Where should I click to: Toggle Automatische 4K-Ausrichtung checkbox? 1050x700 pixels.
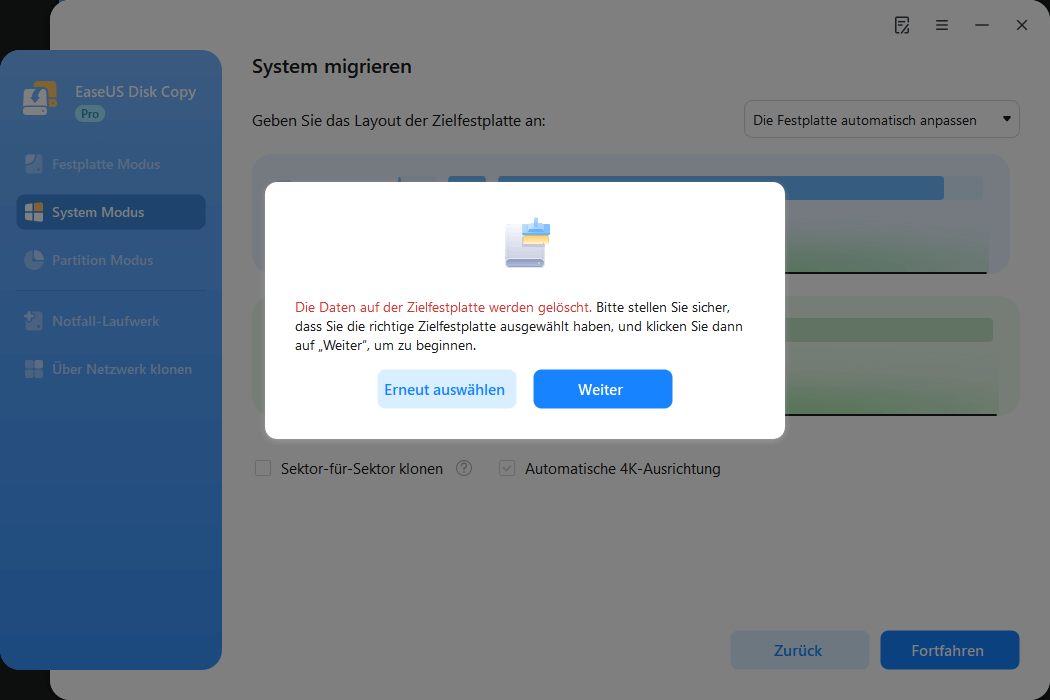[x=507, y=468]
